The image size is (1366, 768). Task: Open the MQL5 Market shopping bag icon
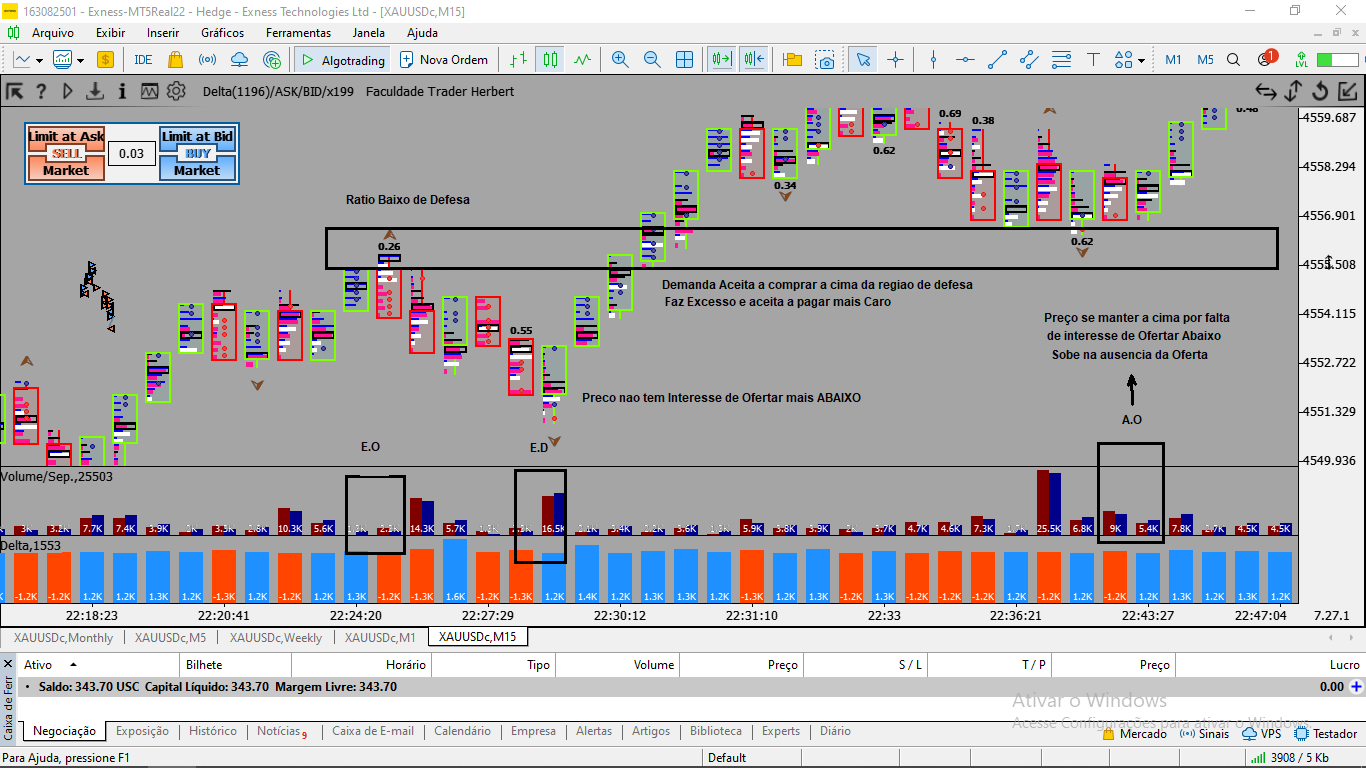[175, 60]
